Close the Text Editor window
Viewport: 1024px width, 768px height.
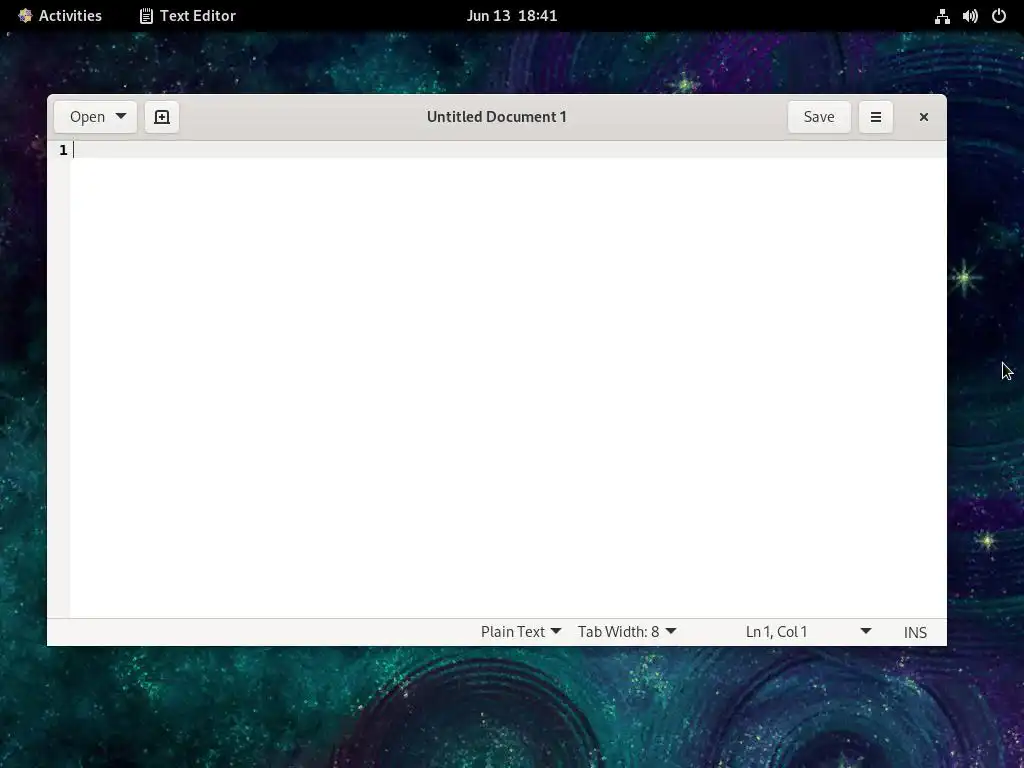coord(923,117)
